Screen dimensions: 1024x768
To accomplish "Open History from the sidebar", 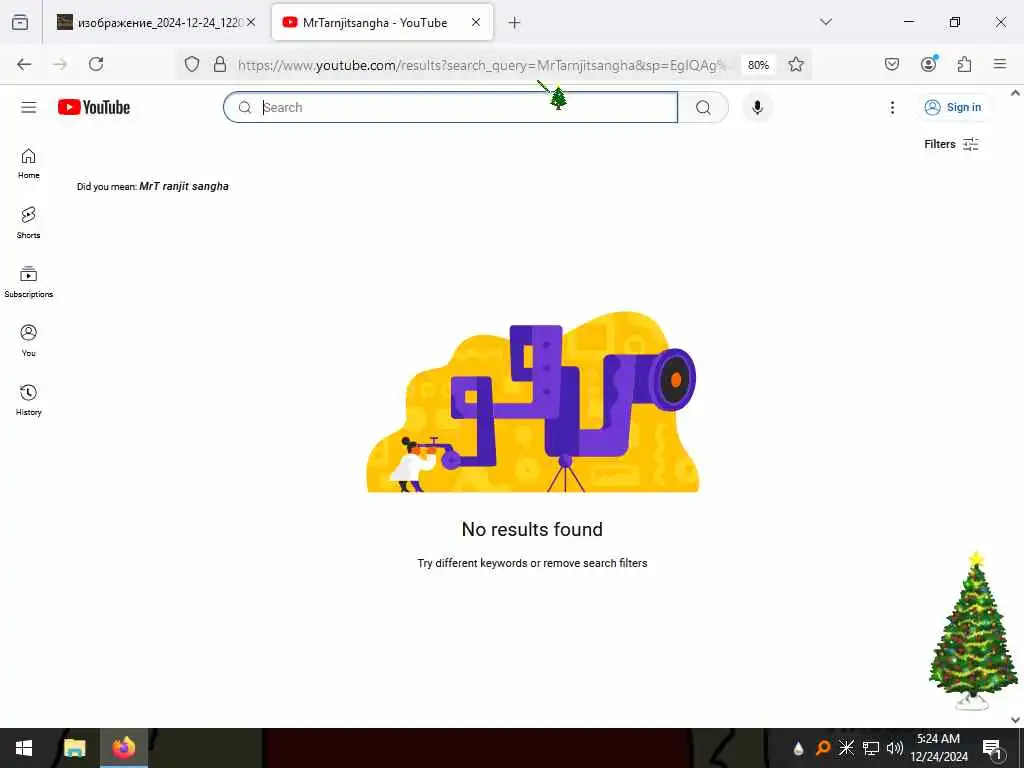I will click(x=29, y=400).
